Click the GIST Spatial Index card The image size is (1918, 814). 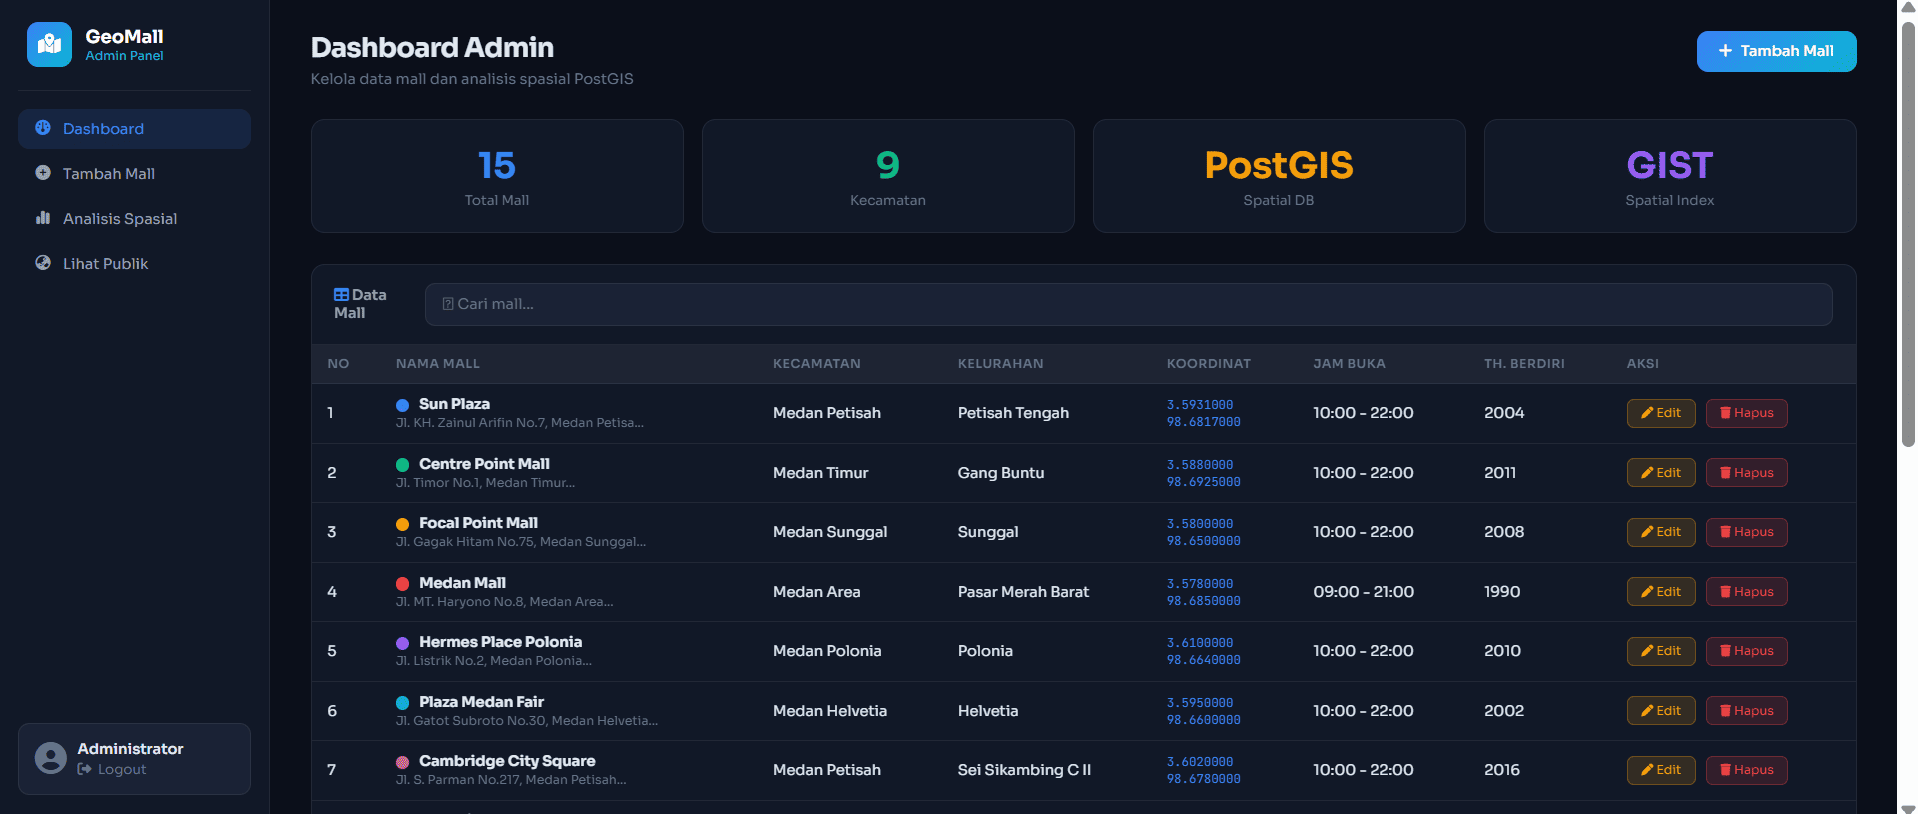pos(1670,176)
